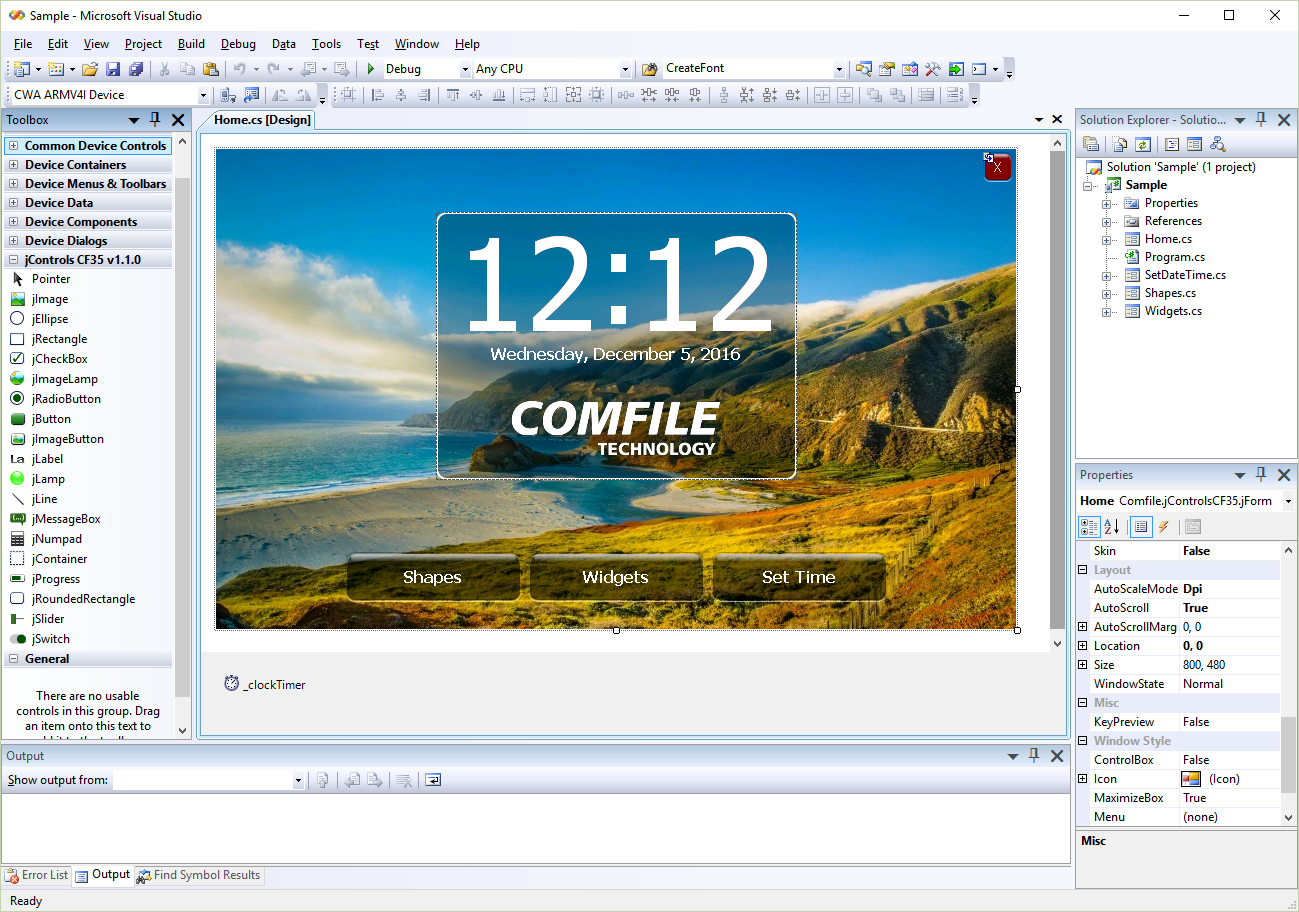
Task: Open the Debug configuration dropdown
Action: (465, 70)
